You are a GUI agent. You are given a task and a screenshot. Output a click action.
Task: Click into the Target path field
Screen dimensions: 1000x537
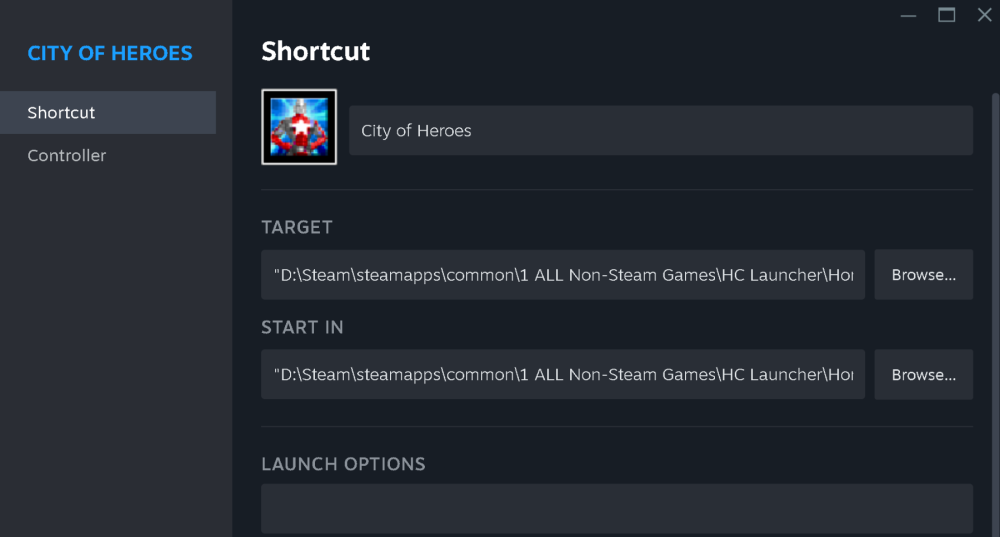[x=563, y=275]
